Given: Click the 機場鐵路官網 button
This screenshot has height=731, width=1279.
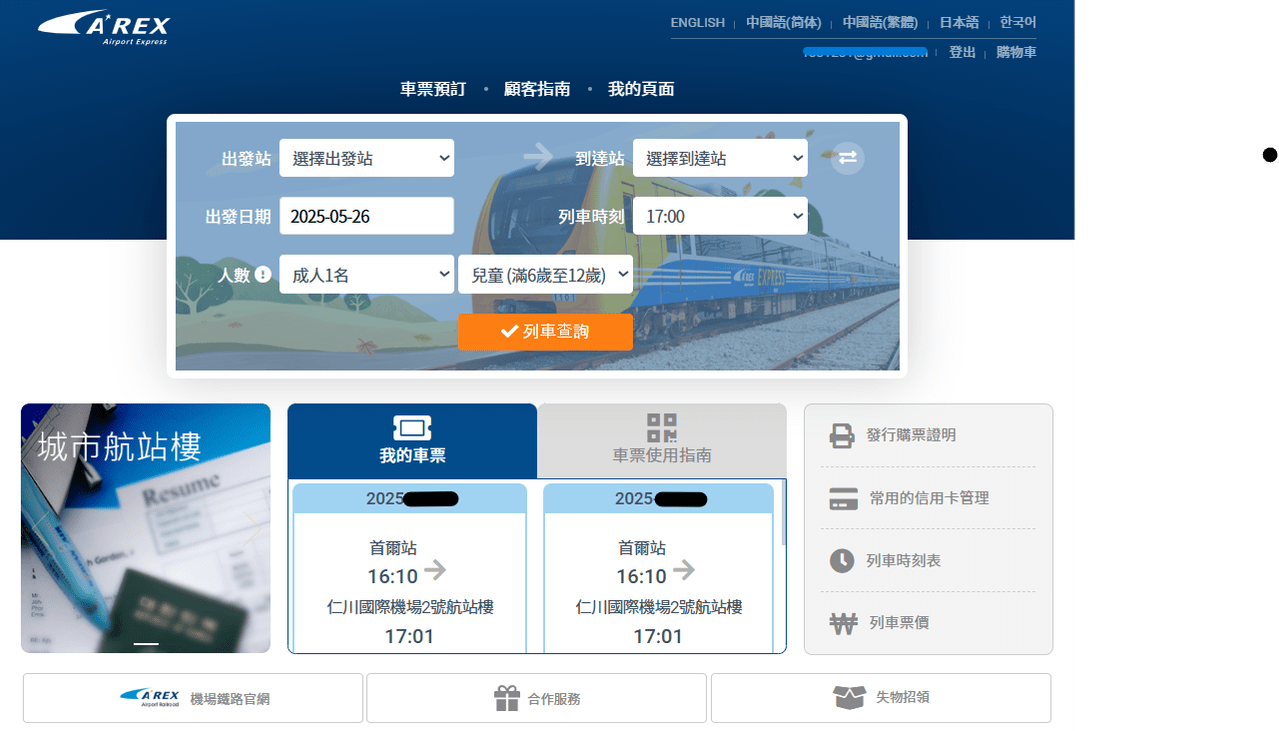Looking at the screenshot, I should click(193, 698).
